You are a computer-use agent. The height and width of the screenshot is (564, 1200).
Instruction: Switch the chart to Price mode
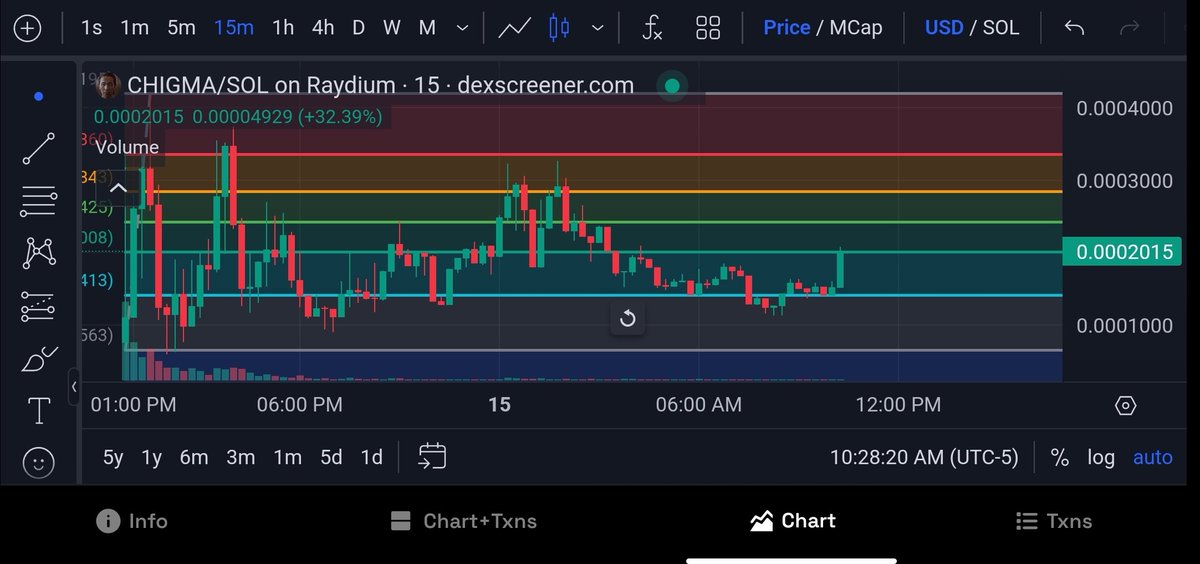[787, 28]
